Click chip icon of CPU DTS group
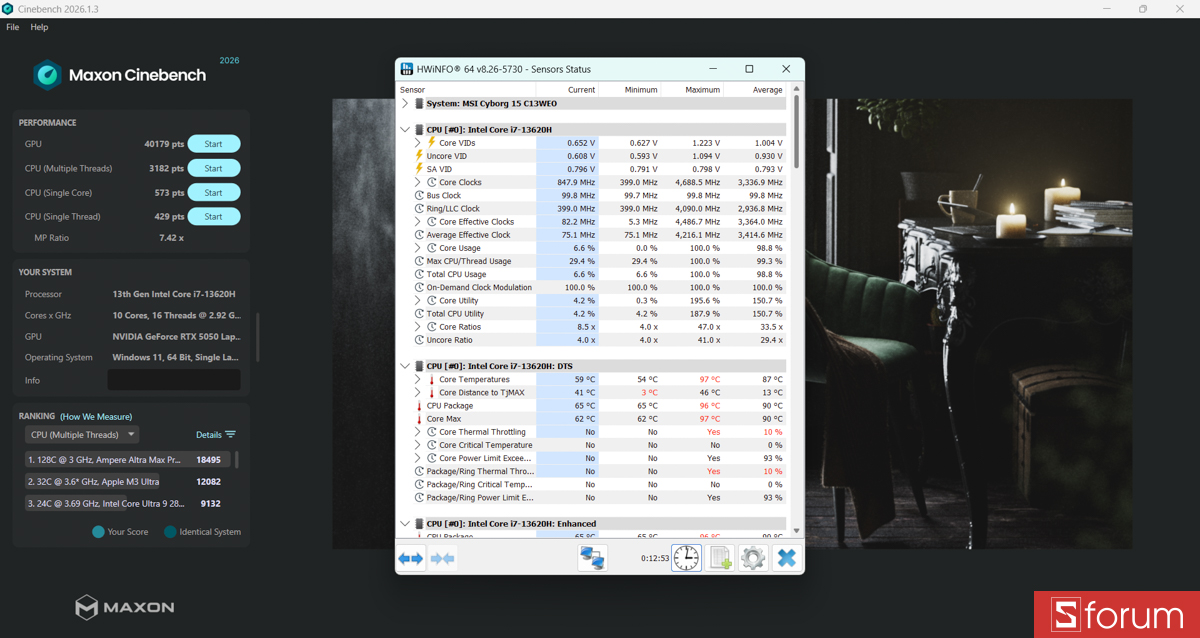The width and height of the screenshot is (1200, 638). click(419, 366)
